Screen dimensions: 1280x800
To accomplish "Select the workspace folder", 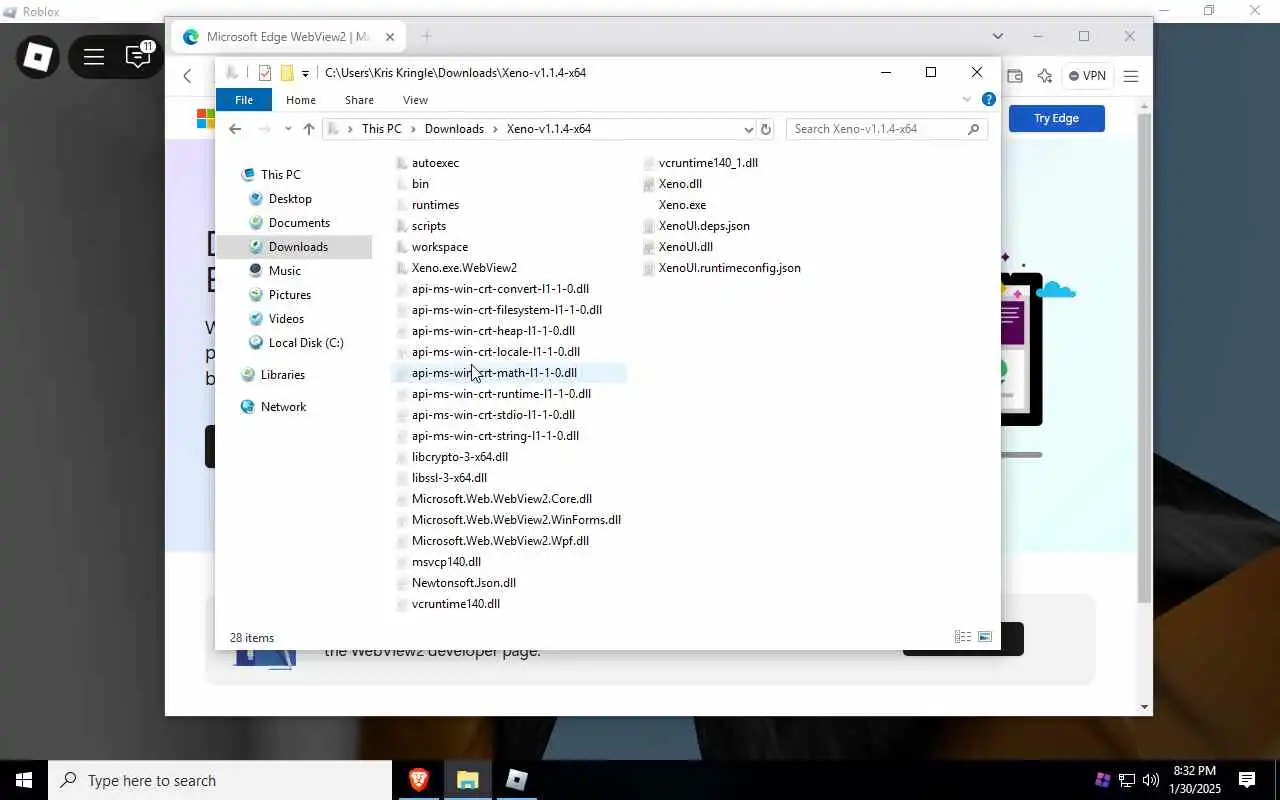I will [439, 247].
